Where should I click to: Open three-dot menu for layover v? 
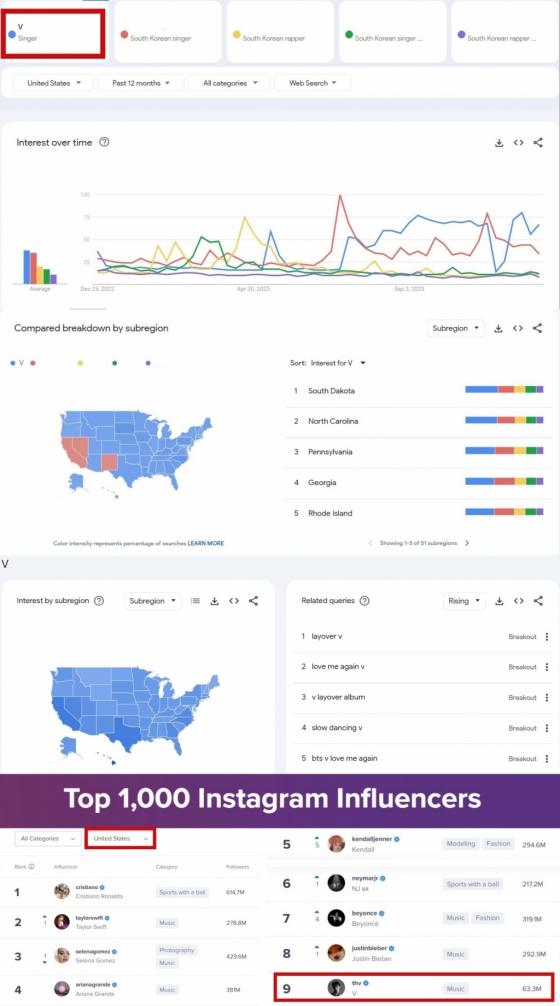(x=547, y=636)
